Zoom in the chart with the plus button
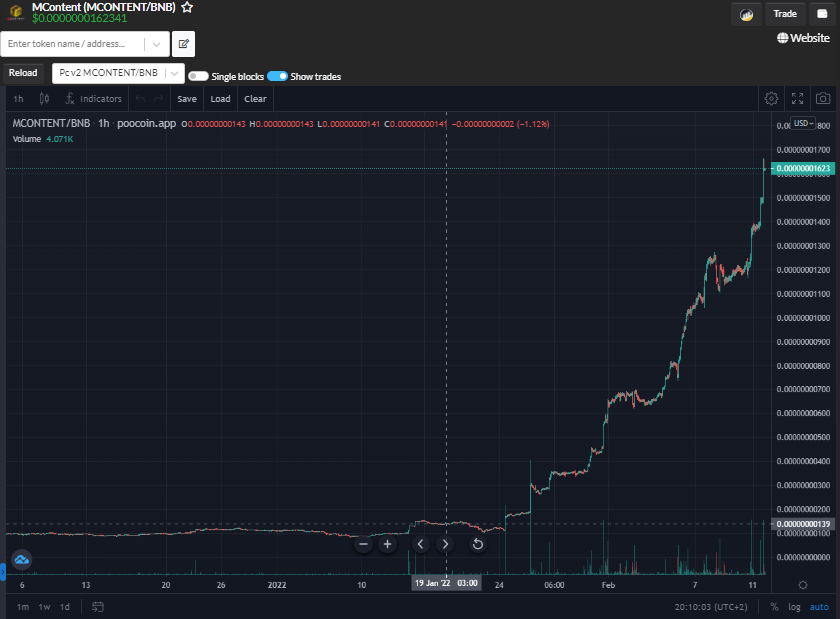The image size is (840, 619). point(387,545)
